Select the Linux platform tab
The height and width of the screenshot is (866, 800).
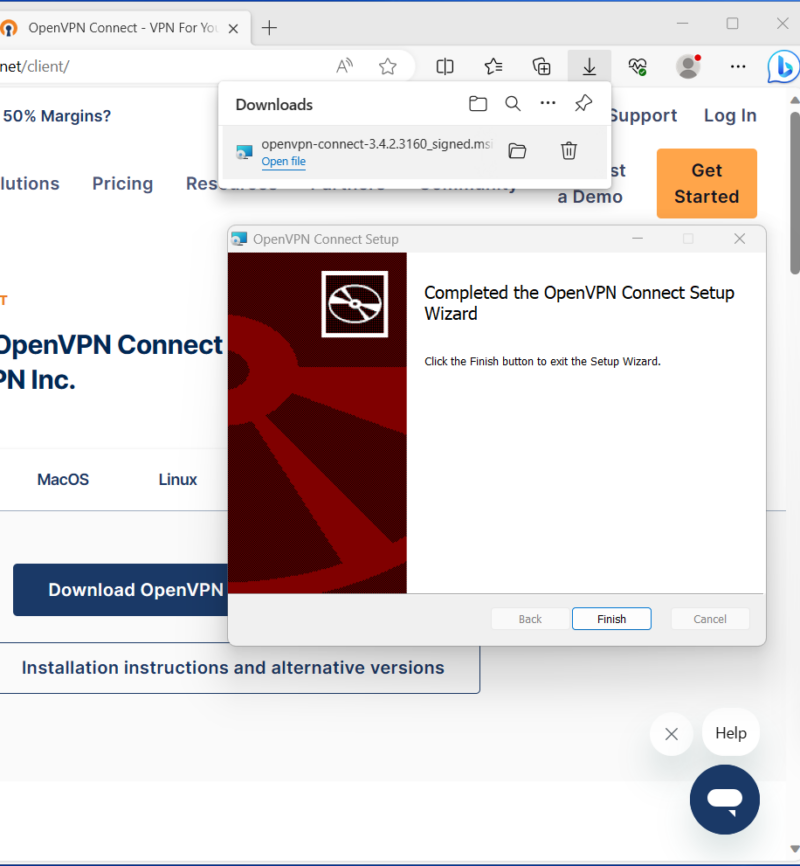[178, 480]
